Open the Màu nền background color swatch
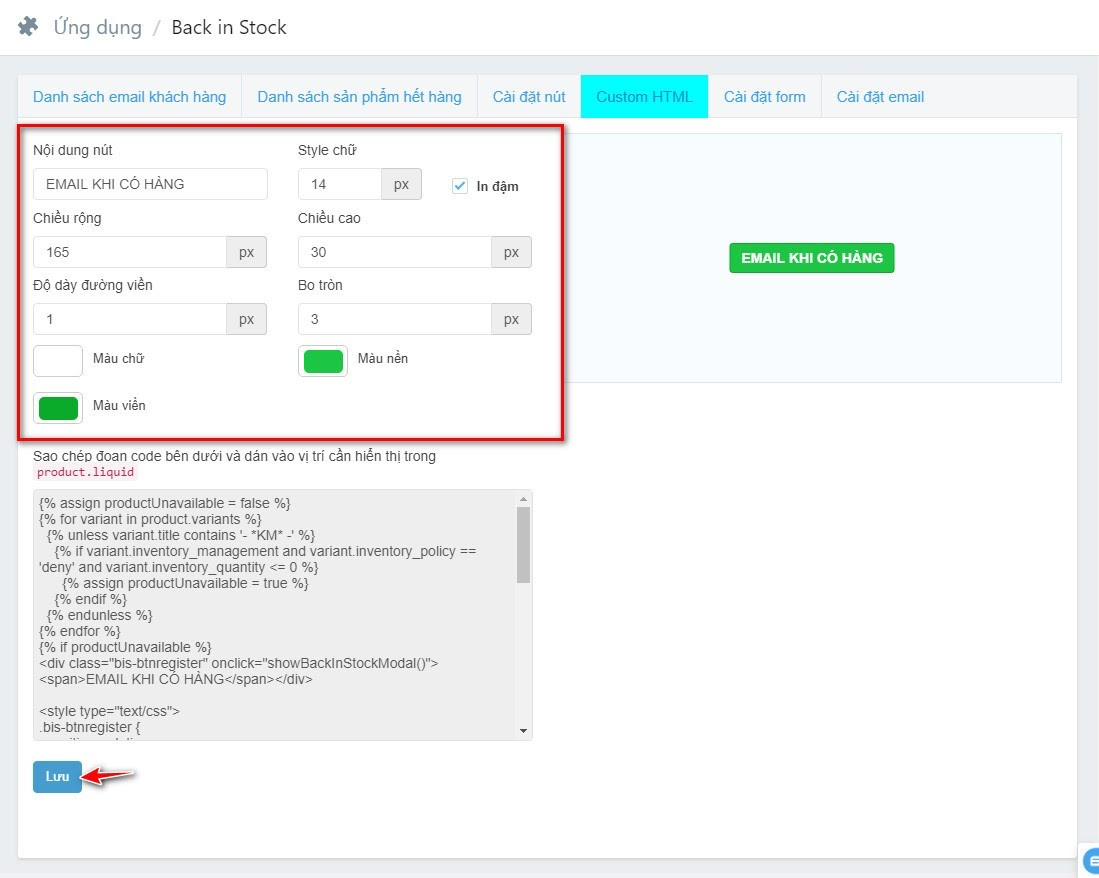The width and height of the screenshot is (1099, 878). (323, 361)
